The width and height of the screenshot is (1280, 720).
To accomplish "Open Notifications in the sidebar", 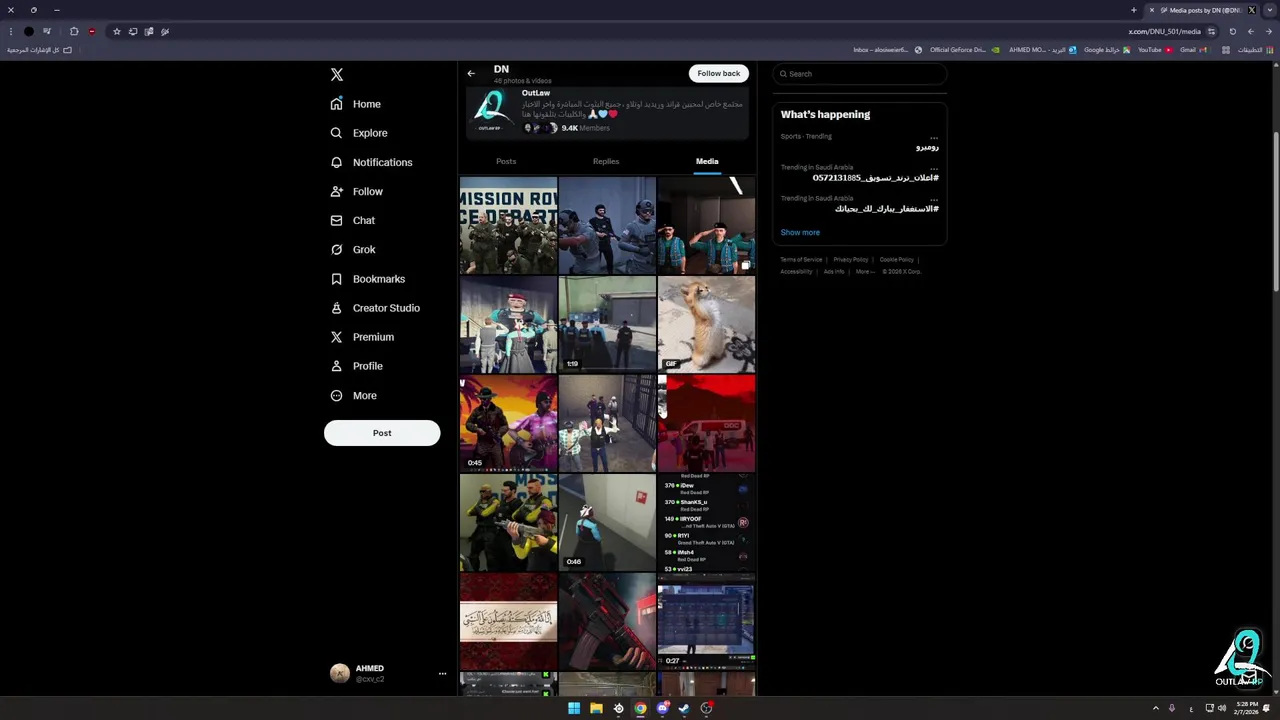I will click(371, 162).
